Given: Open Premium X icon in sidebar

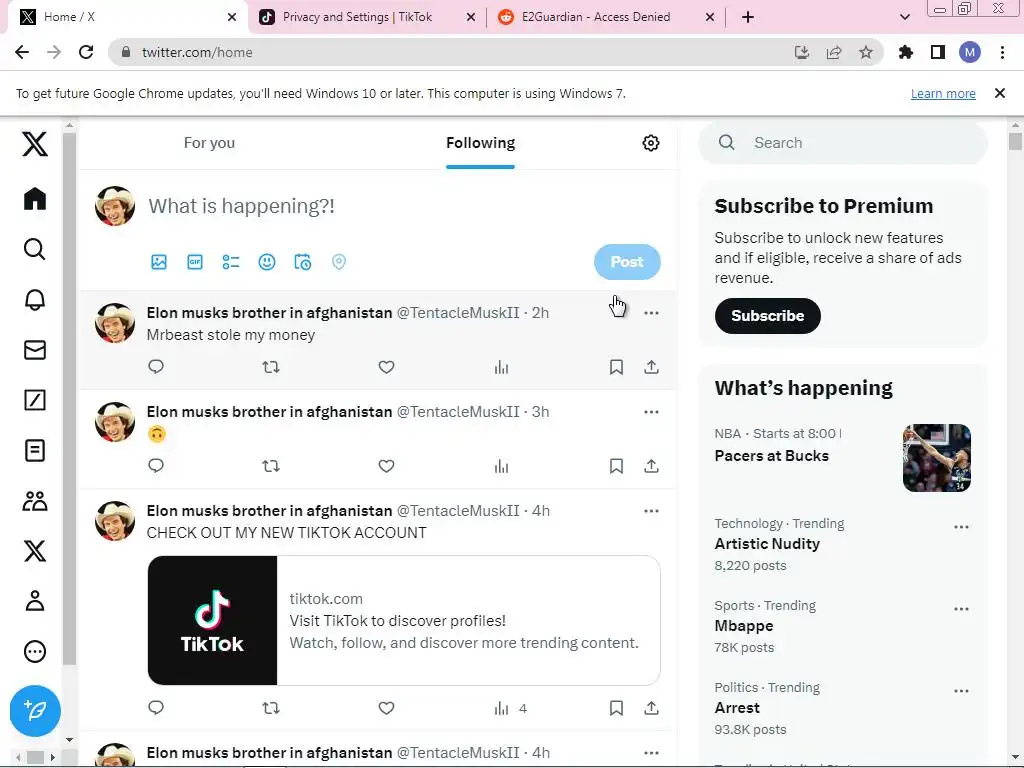Looking at the screenshot, I should [x=35, y=551].
